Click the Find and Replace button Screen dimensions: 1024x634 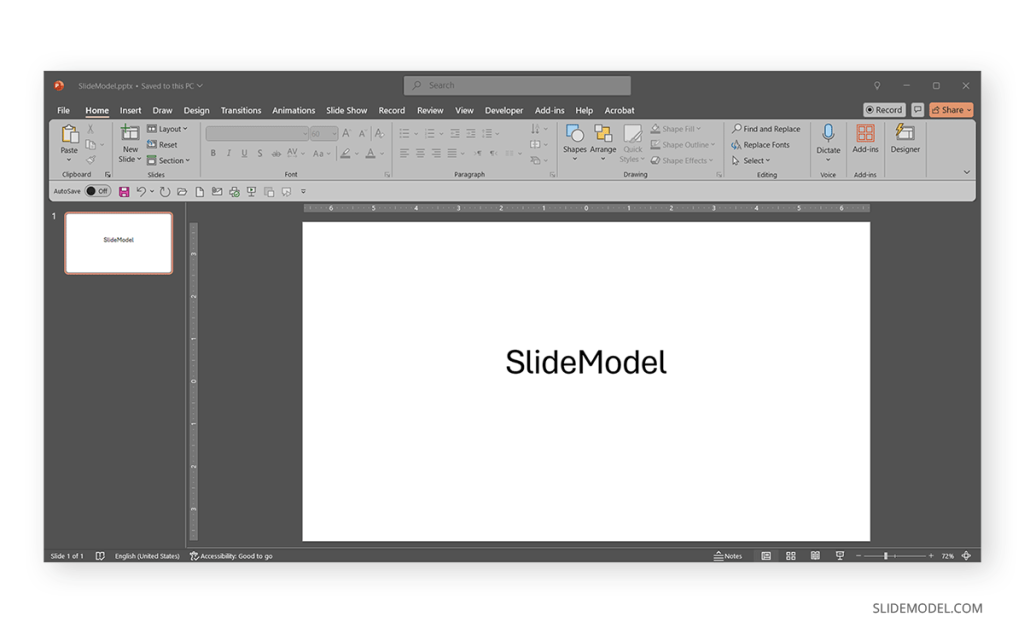[766, 128]
